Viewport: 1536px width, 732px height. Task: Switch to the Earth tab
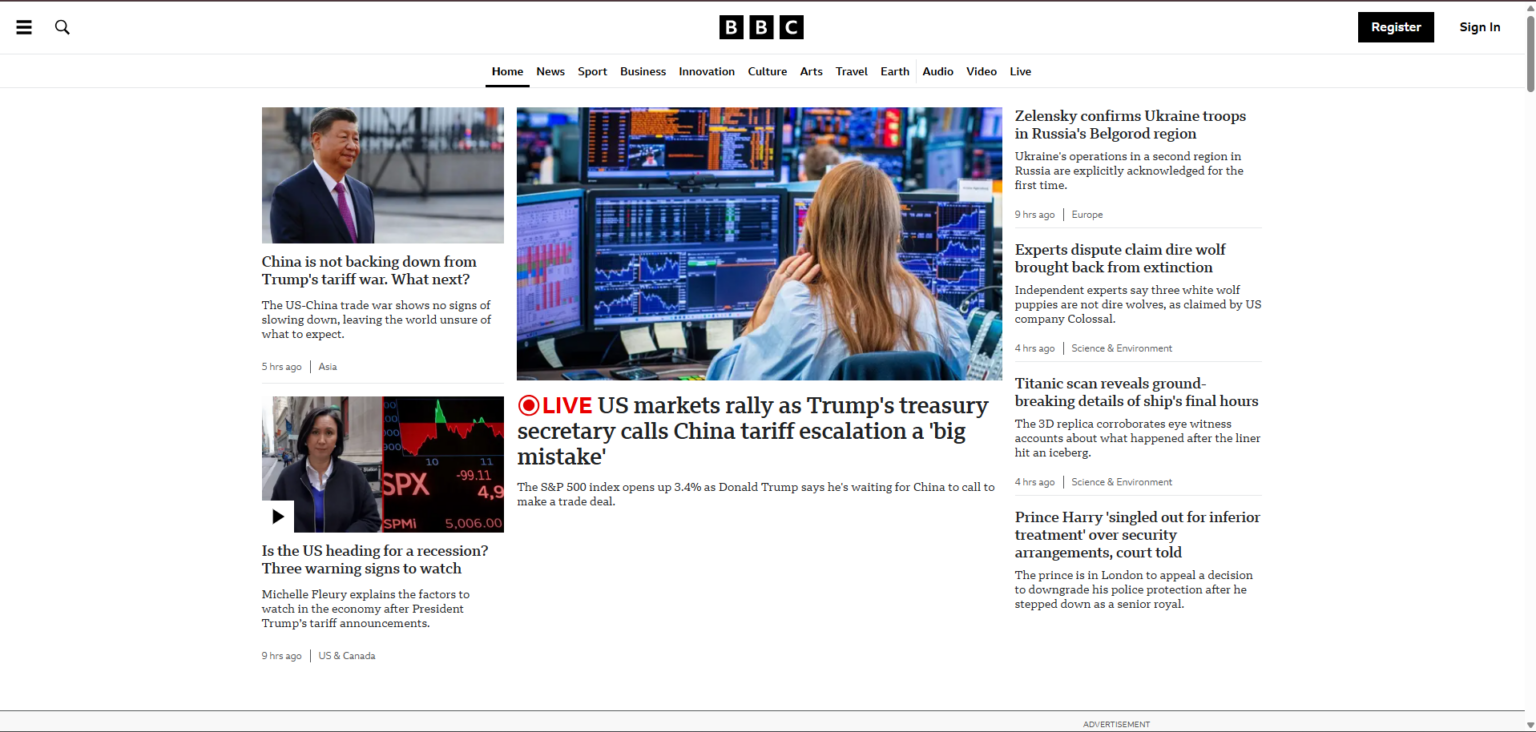894,72
